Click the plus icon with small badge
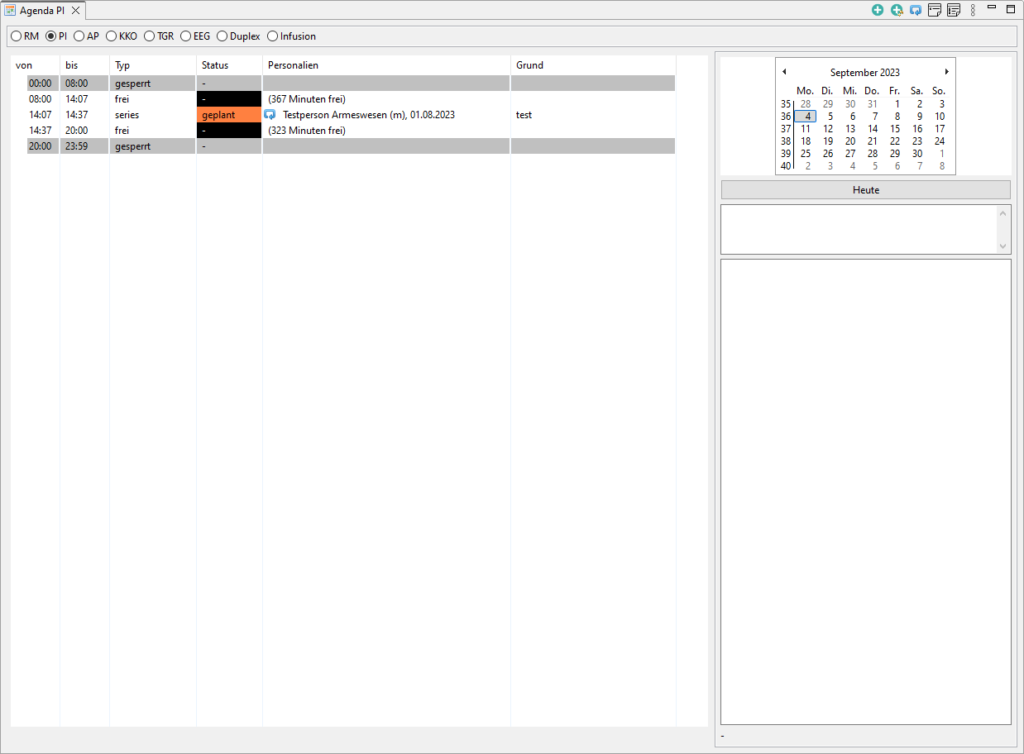 pos(896,10)
